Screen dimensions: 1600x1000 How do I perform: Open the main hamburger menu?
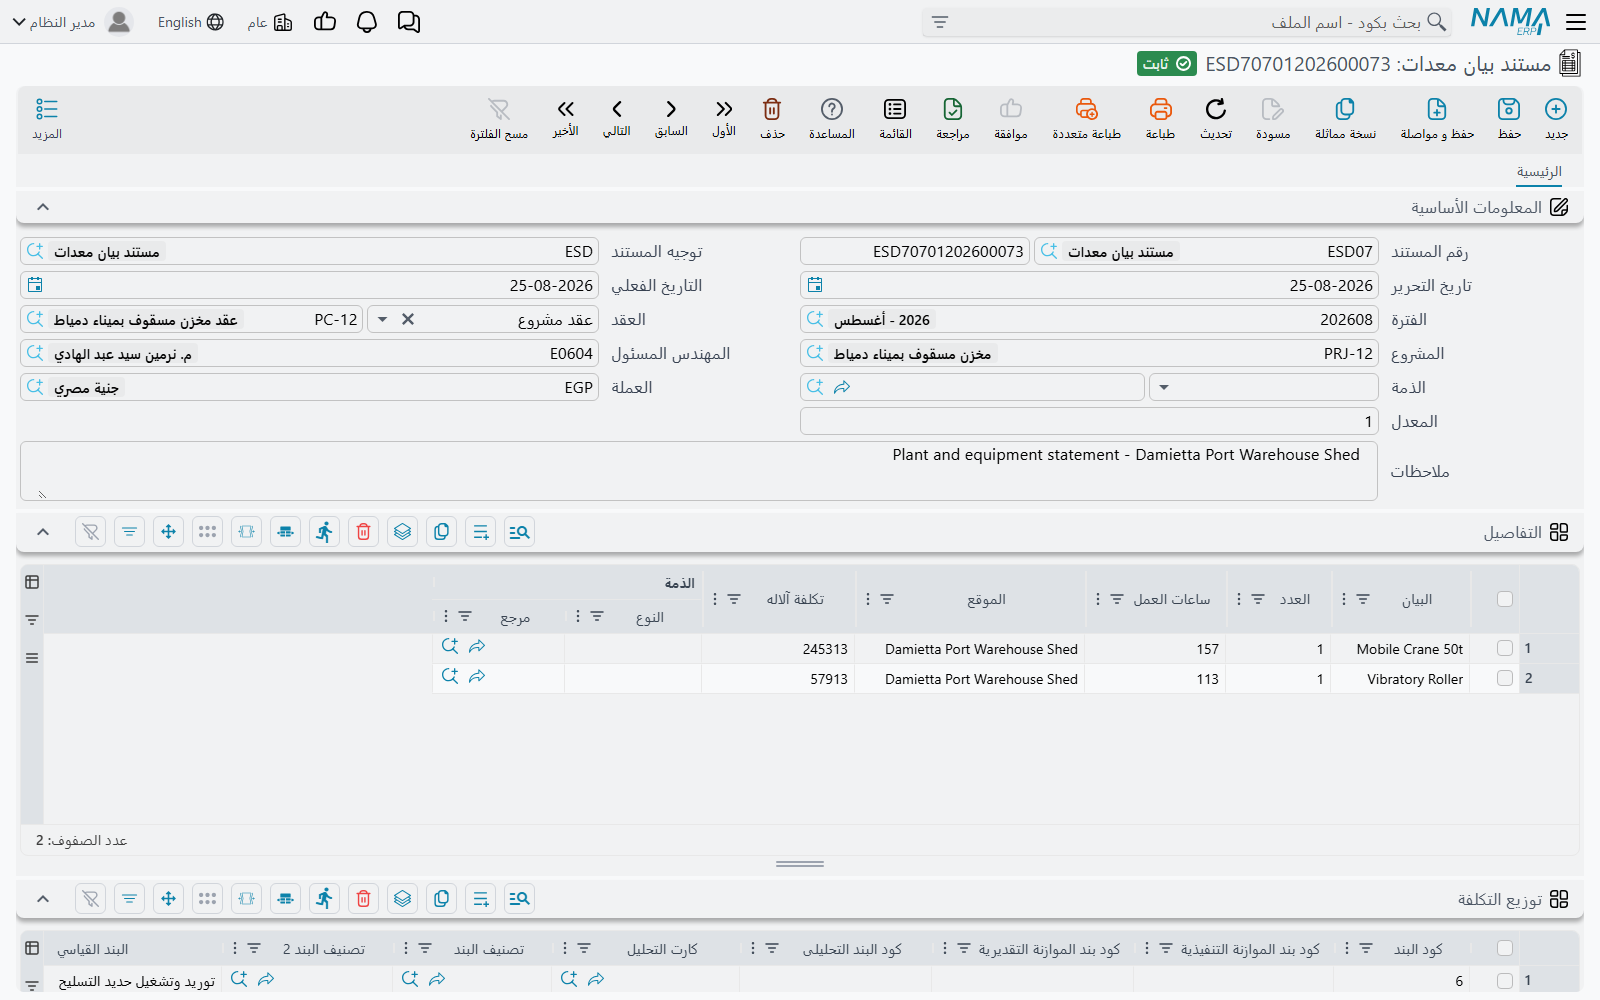tap(1576, 22)
